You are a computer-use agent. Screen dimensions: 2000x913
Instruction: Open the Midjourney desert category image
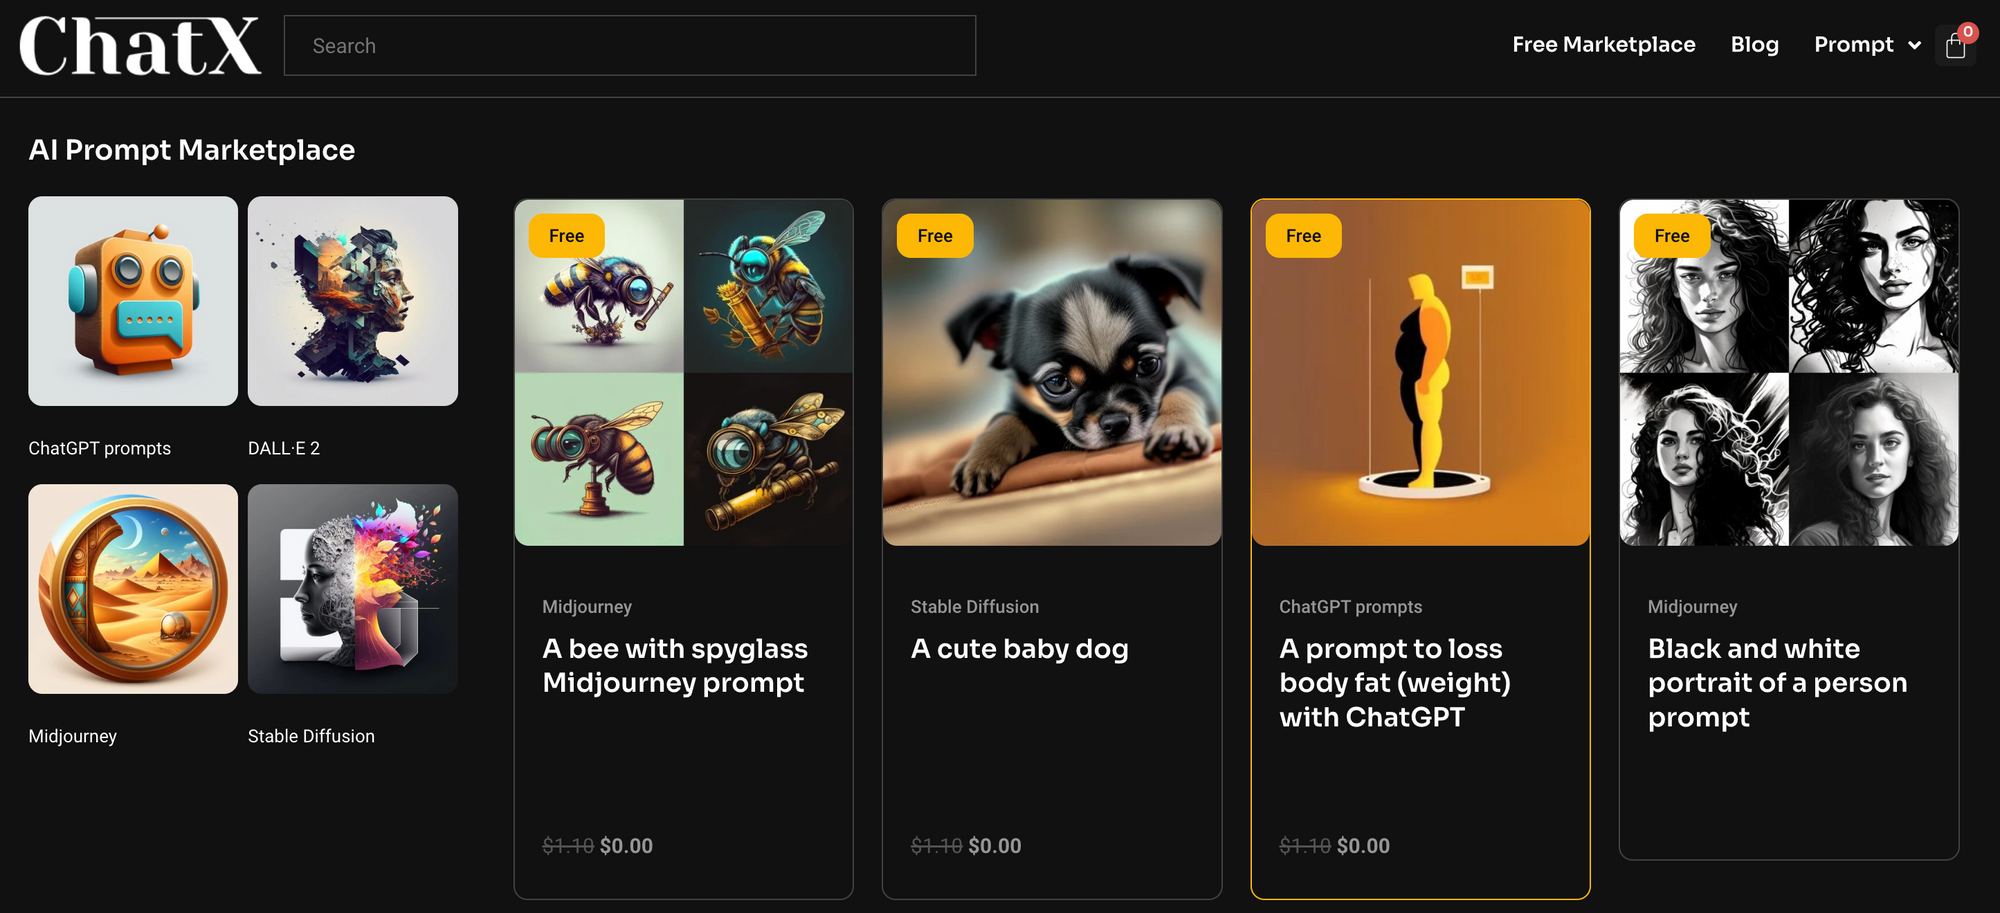pyautogui.click(x=133, y=589)
